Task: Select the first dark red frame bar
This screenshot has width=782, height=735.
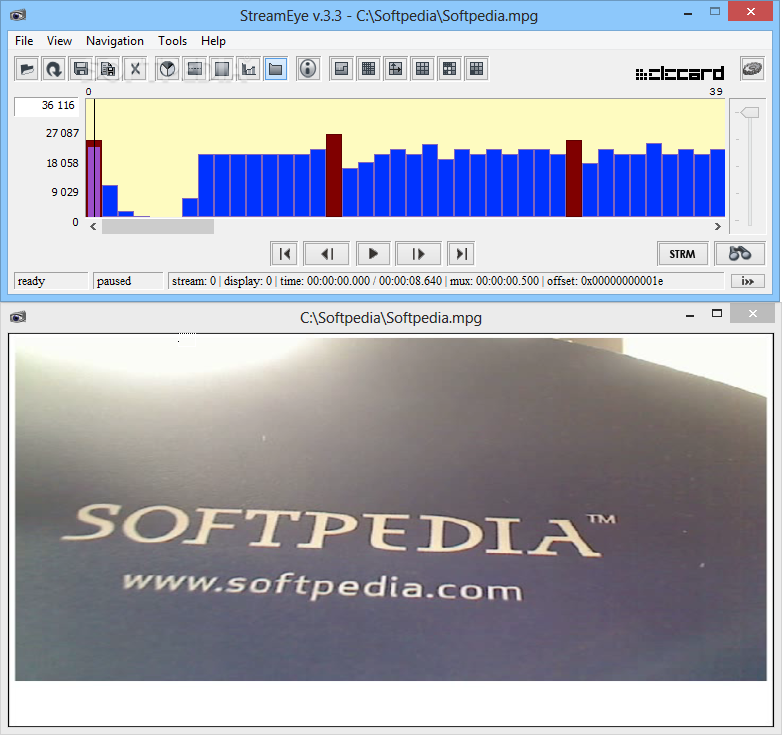Action: tap(94, 178)
